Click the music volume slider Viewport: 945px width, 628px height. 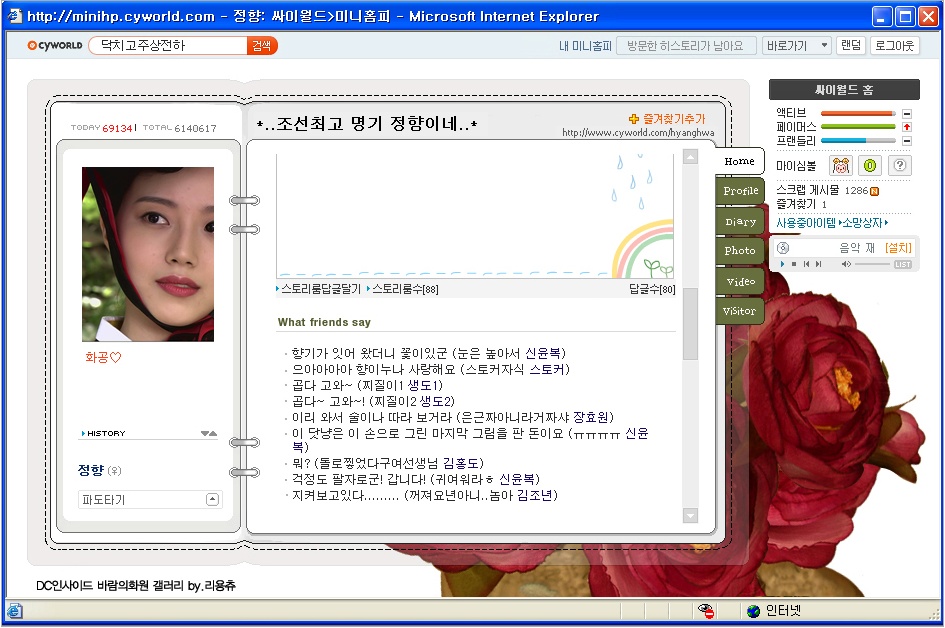pos(872,264)
